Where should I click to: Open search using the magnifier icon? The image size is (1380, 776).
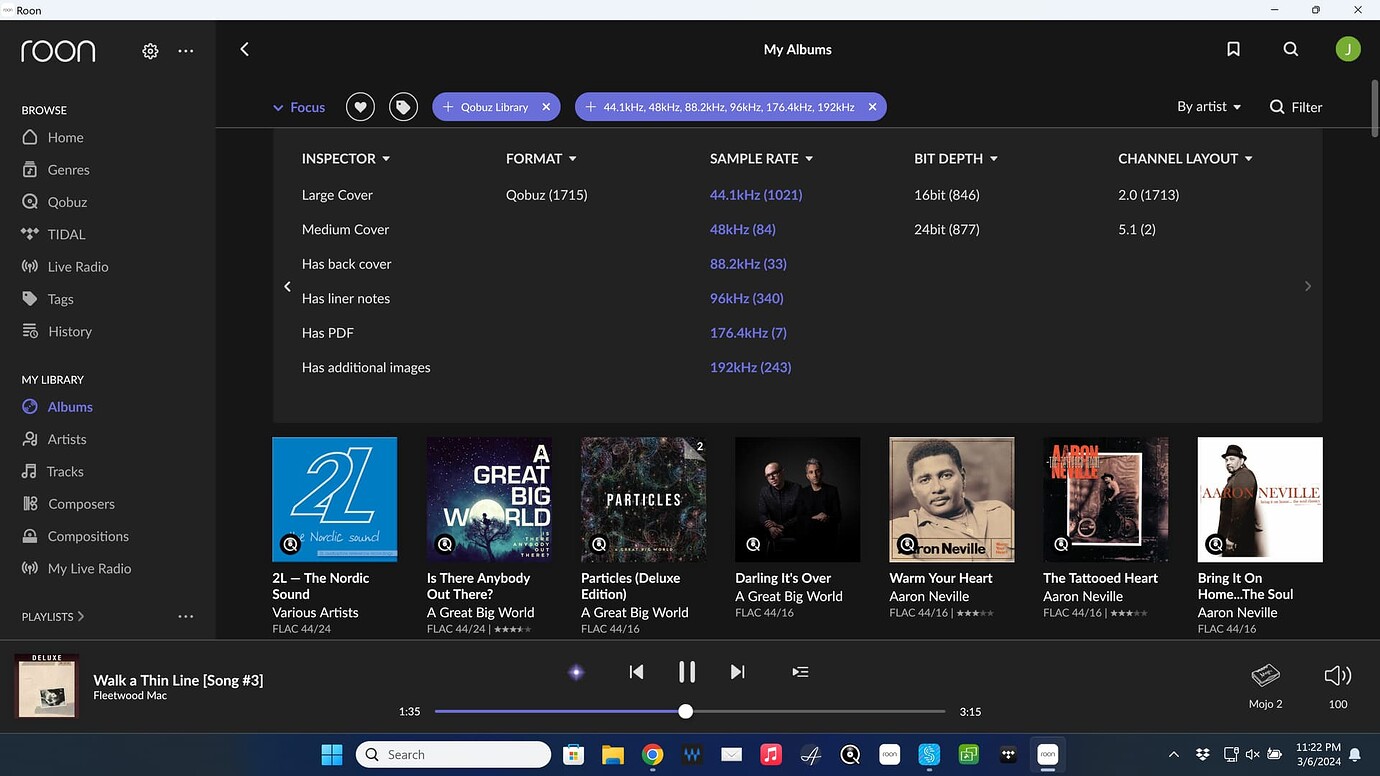[x=1290, y=48]
